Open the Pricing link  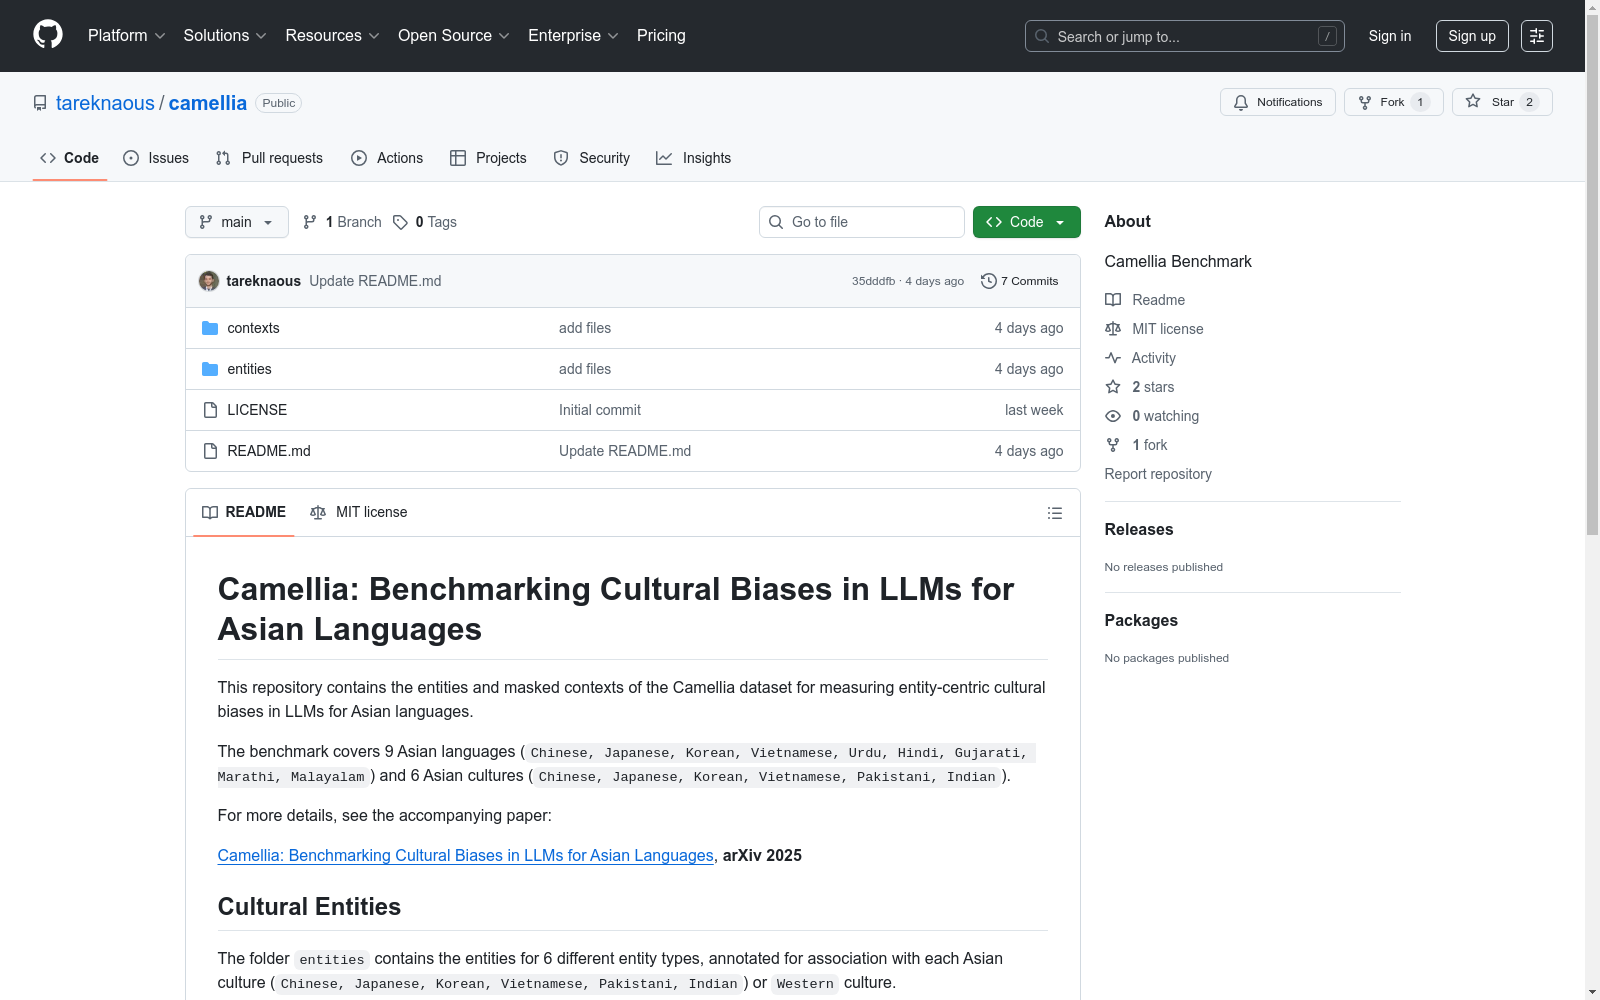coord(661,36)
